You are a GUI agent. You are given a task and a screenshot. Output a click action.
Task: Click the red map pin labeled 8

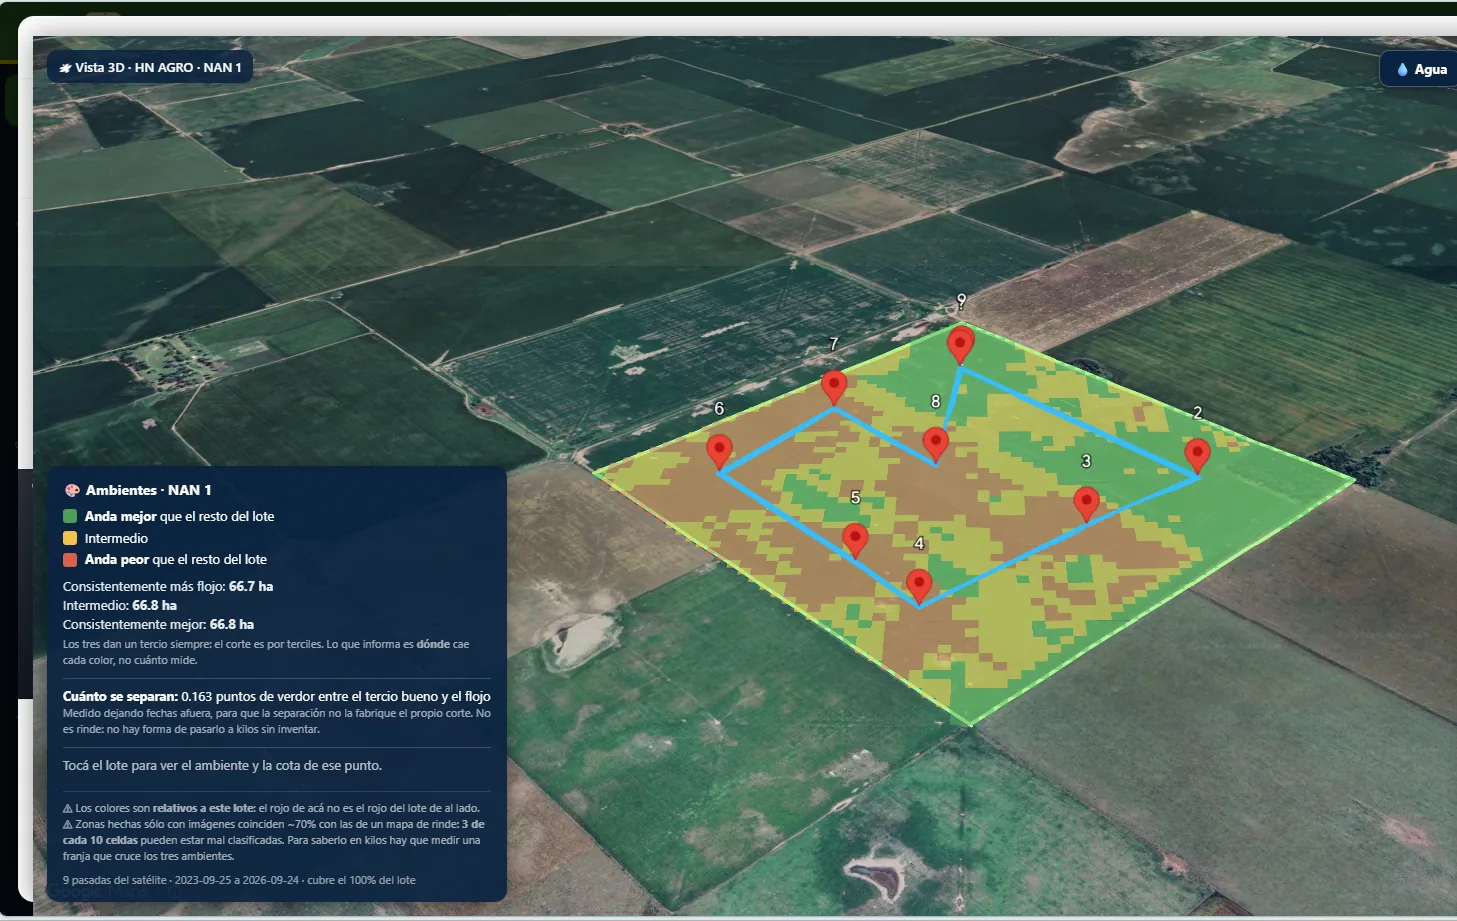[x=935, y=444]
